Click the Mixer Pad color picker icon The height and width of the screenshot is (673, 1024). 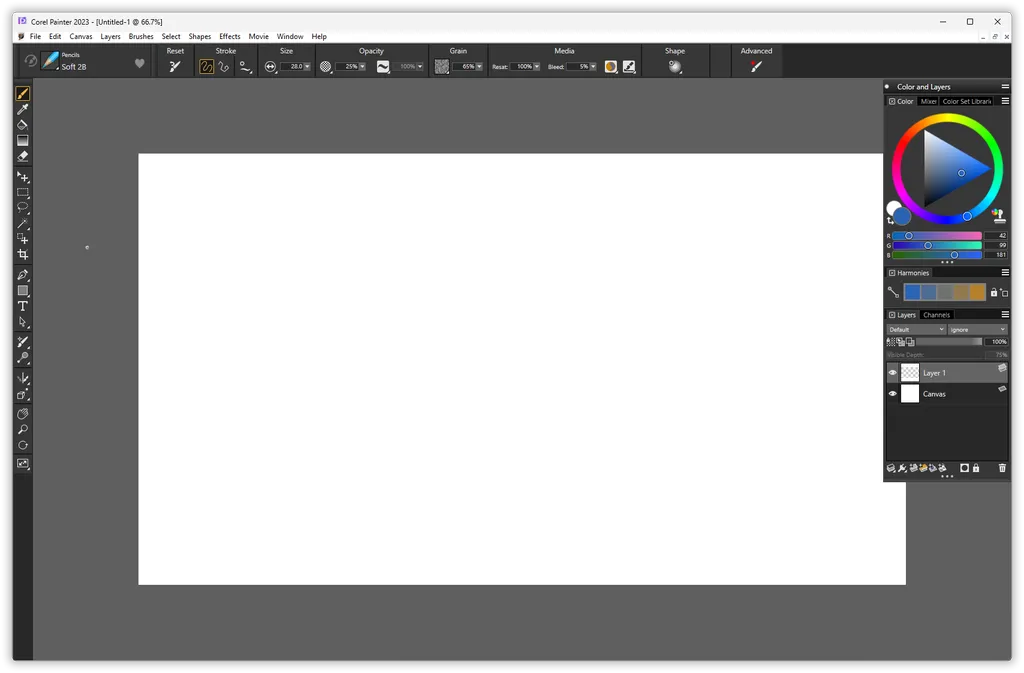pyautogui.click(x=998, y=215)
